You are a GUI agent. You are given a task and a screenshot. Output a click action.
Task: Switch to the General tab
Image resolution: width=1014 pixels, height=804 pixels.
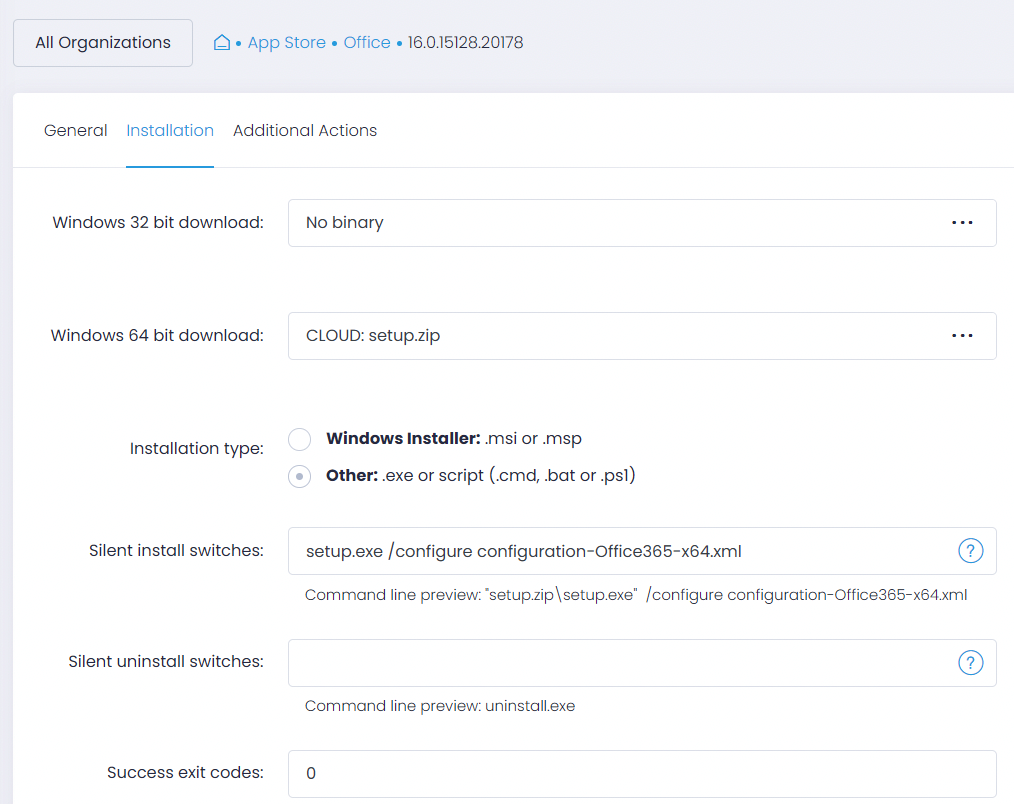coord(75,130)
